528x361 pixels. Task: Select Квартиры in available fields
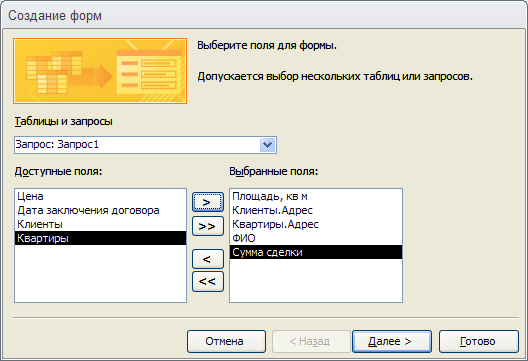(x=100, y=238)
